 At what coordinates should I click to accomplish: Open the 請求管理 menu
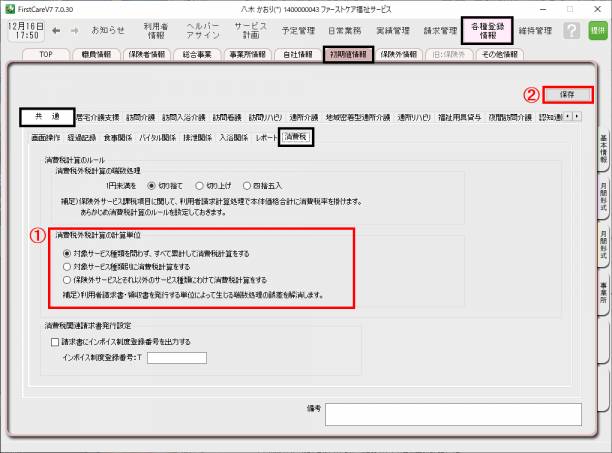click(x=436, y=31)
